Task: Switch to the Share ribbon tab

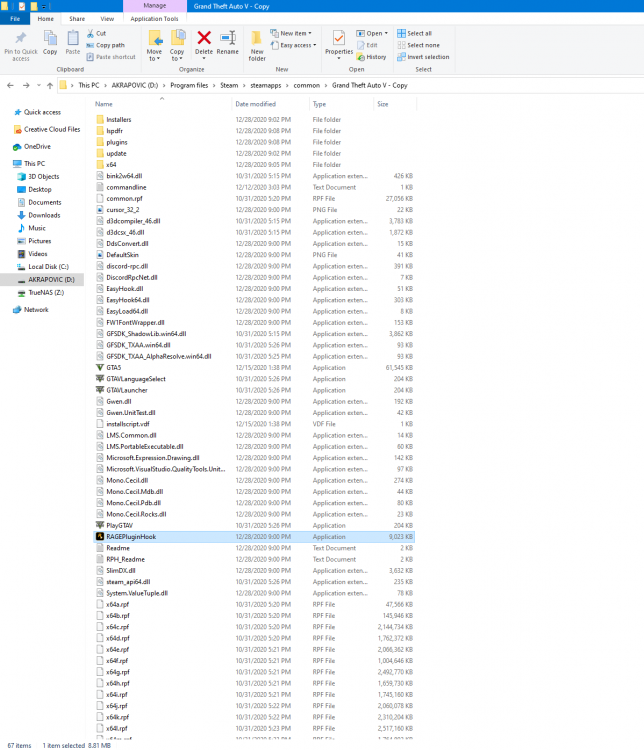Action: click(x=77, y=19)
